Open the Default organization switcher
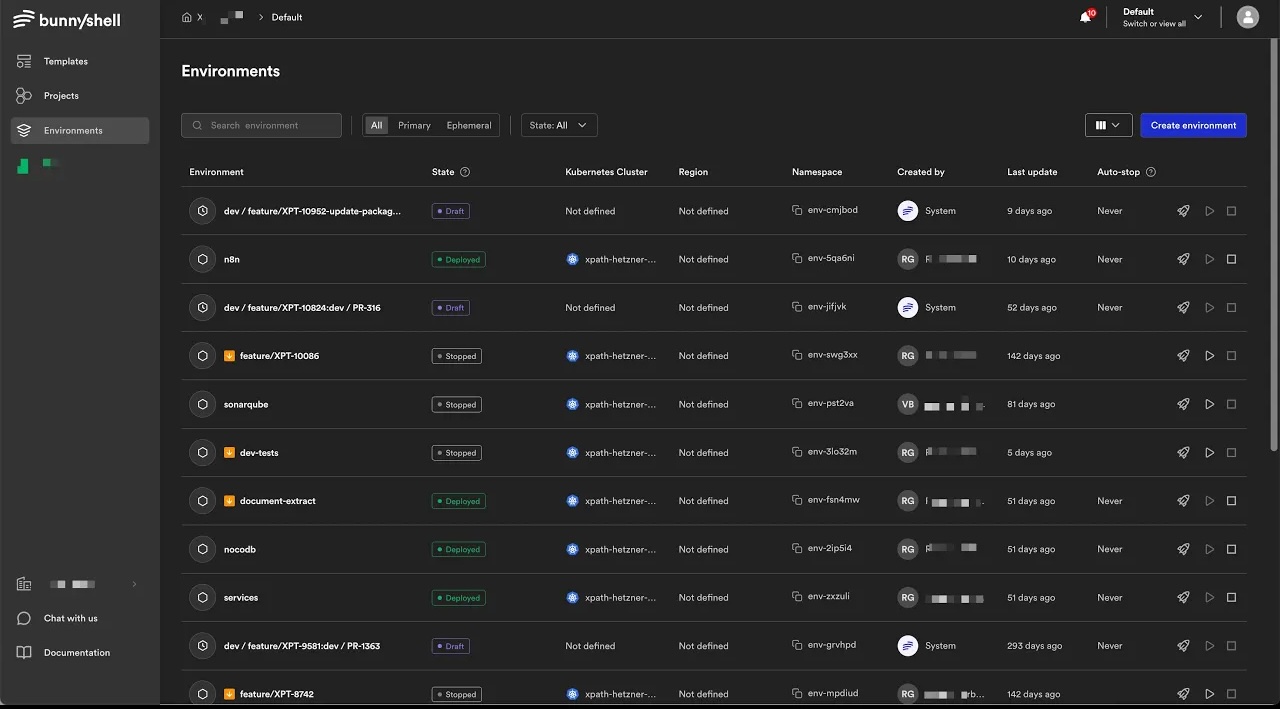1280x709 pixels. (x=1162, y=17)
